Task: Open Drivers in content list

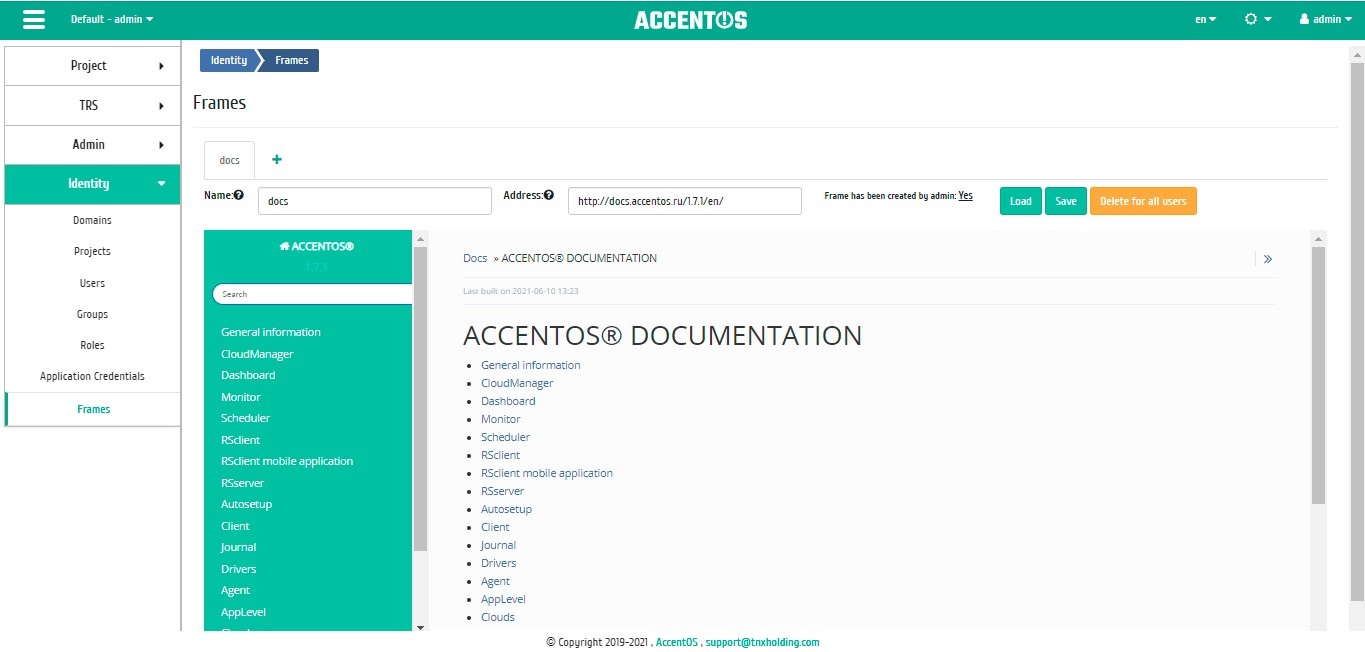Action: (x=498, y=563)
